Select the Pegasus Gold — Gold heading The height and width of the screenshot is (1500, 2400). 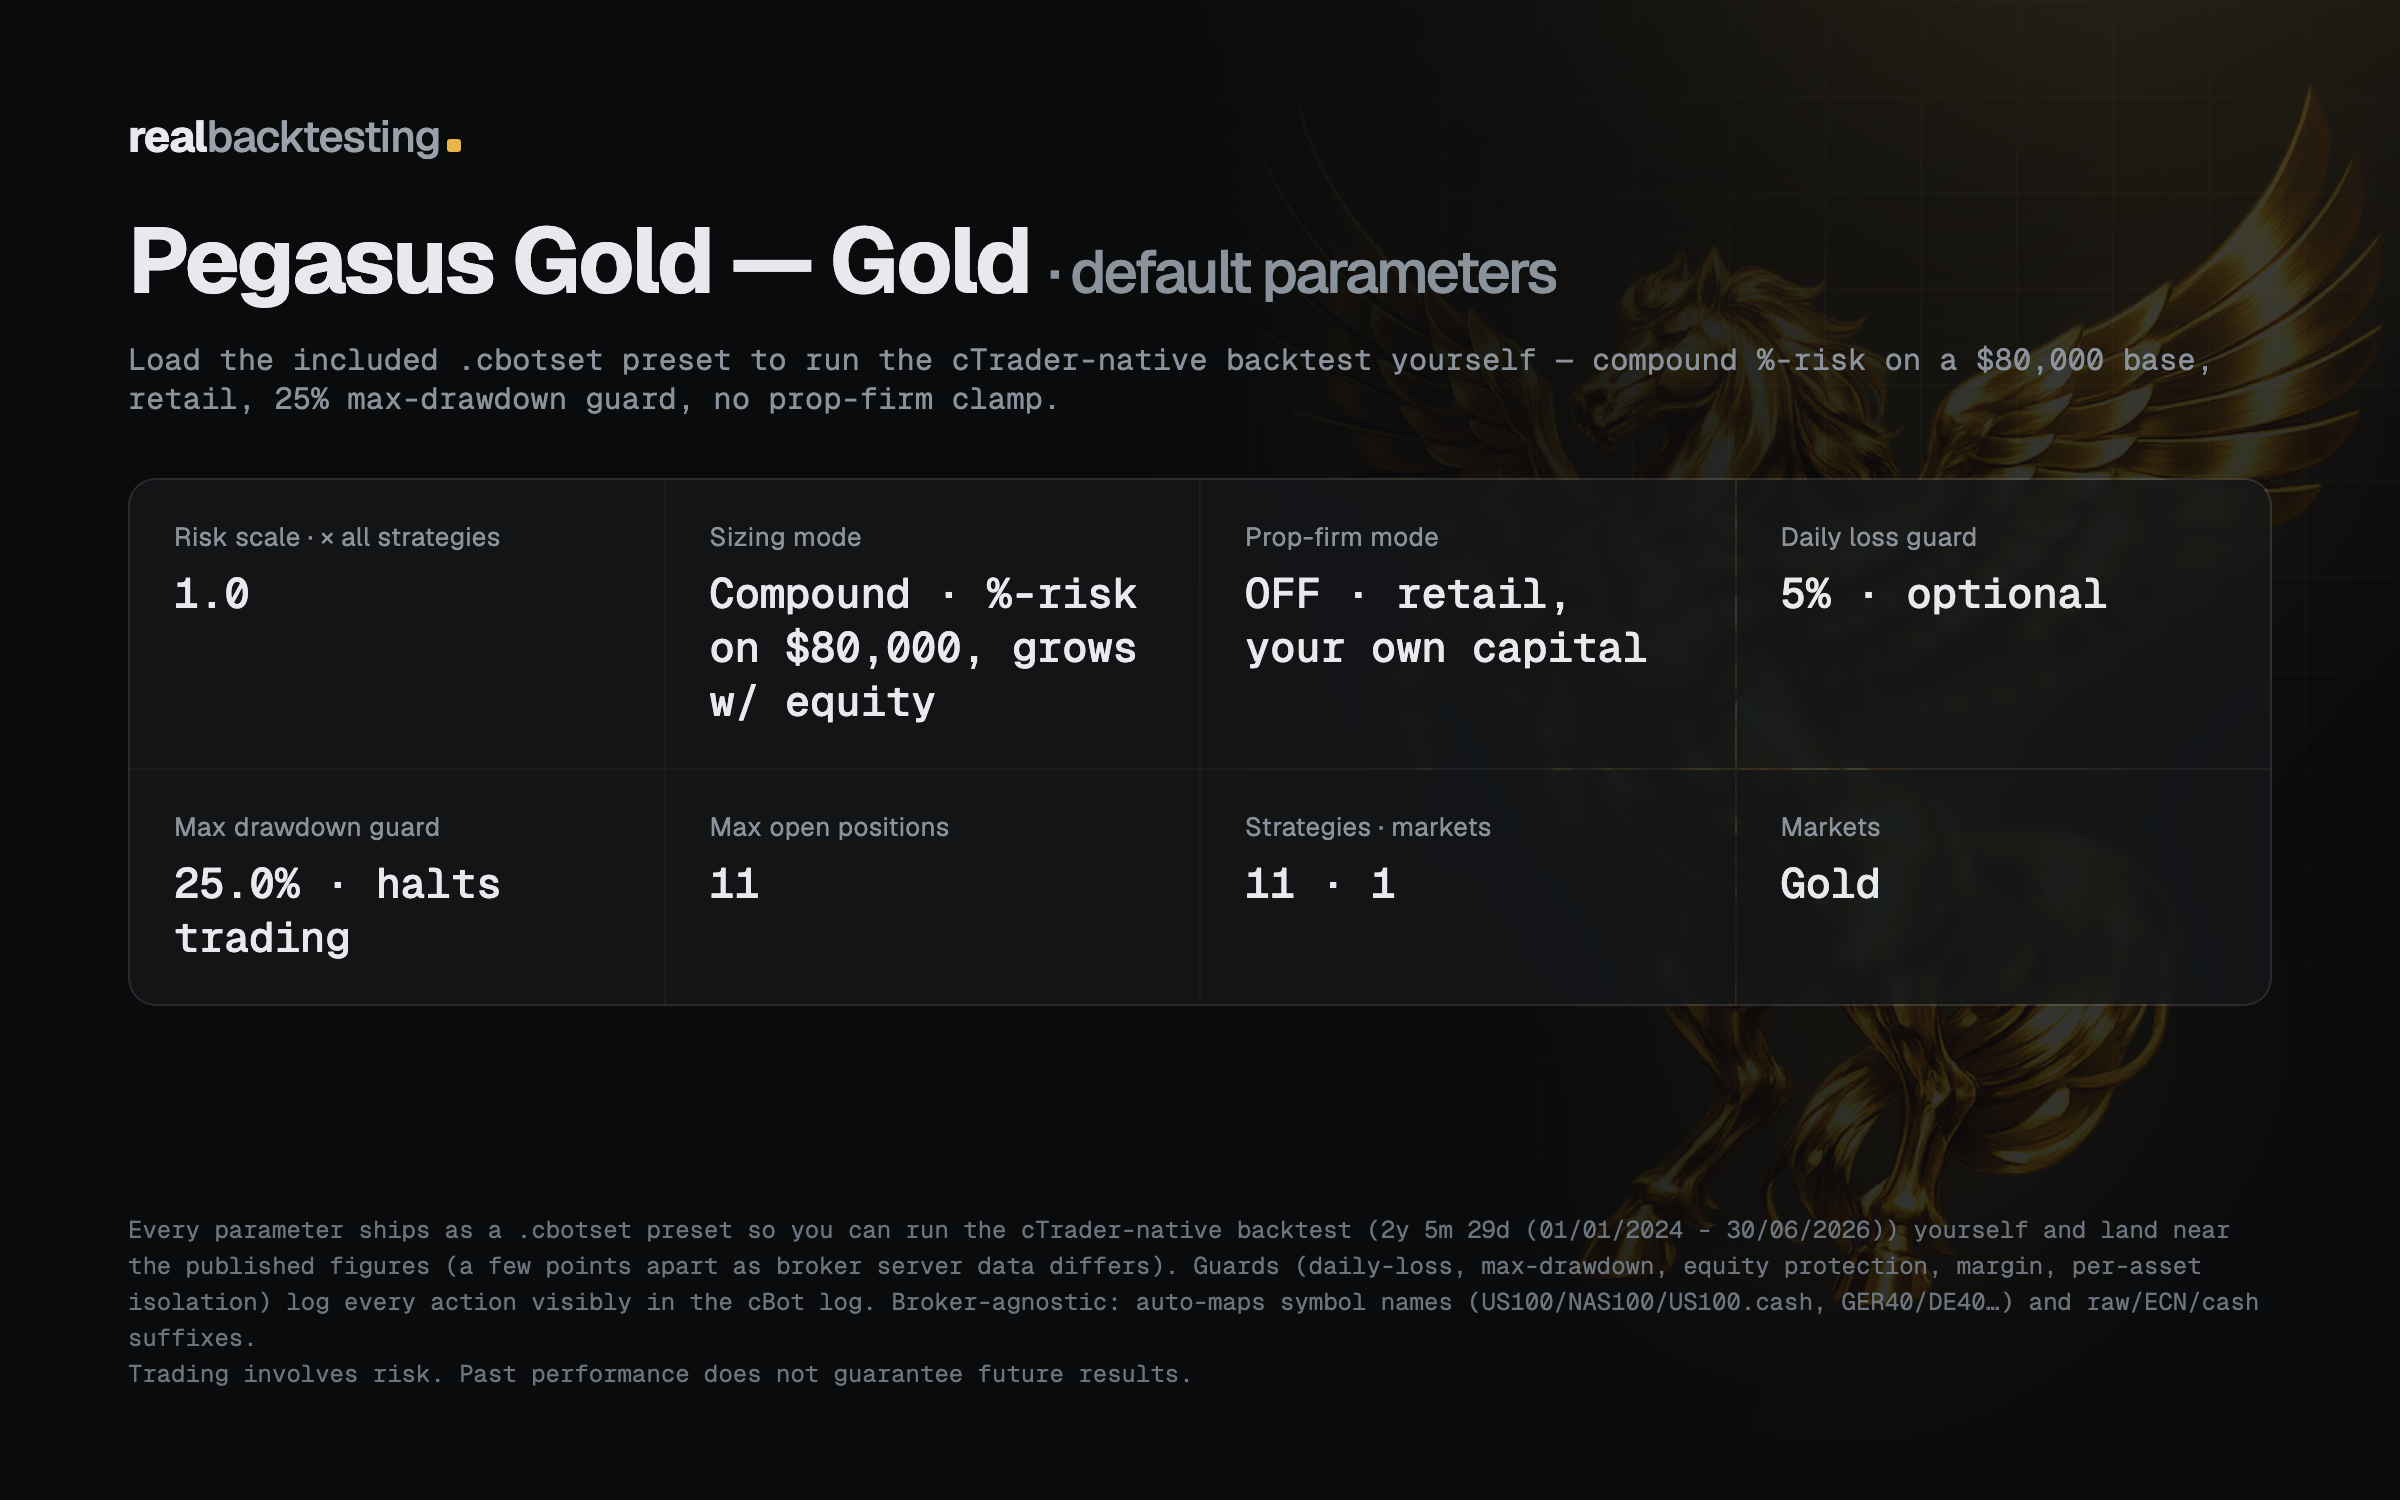pyautogui.click(x=579, y=262)
